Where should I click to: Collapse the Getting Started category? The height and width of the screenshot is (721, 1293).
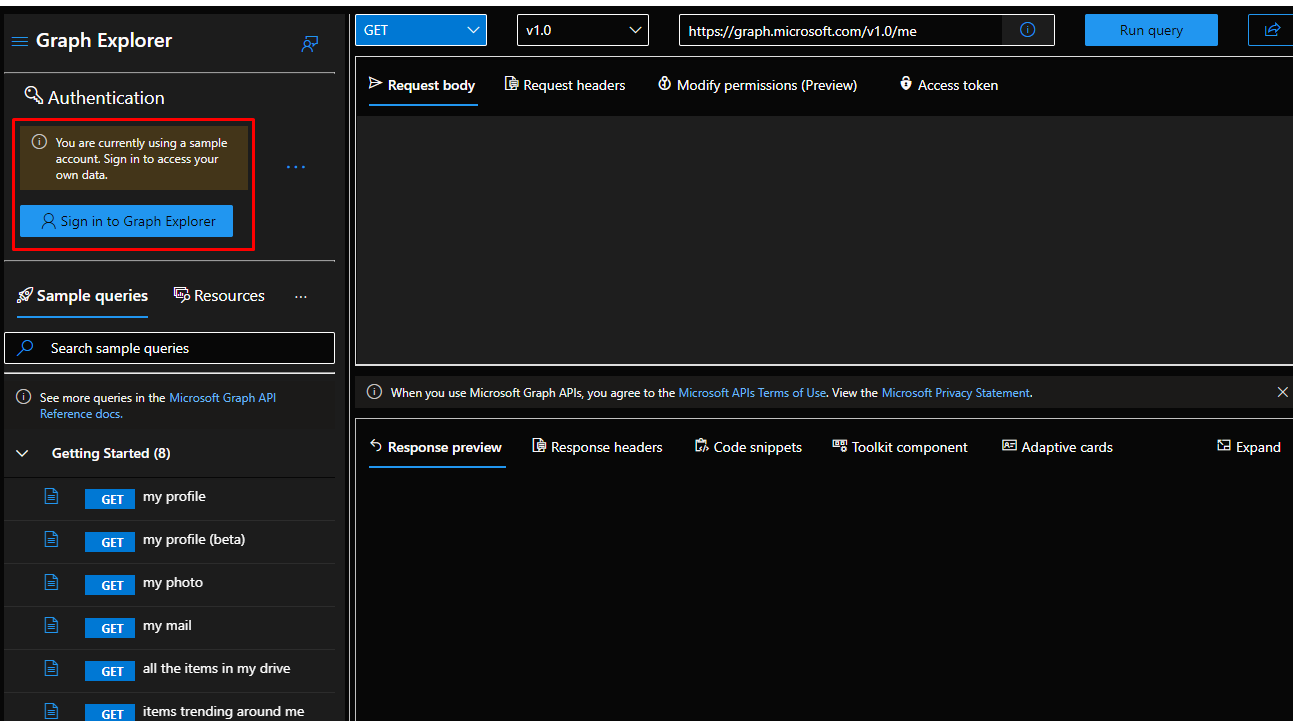click(23, 453)
